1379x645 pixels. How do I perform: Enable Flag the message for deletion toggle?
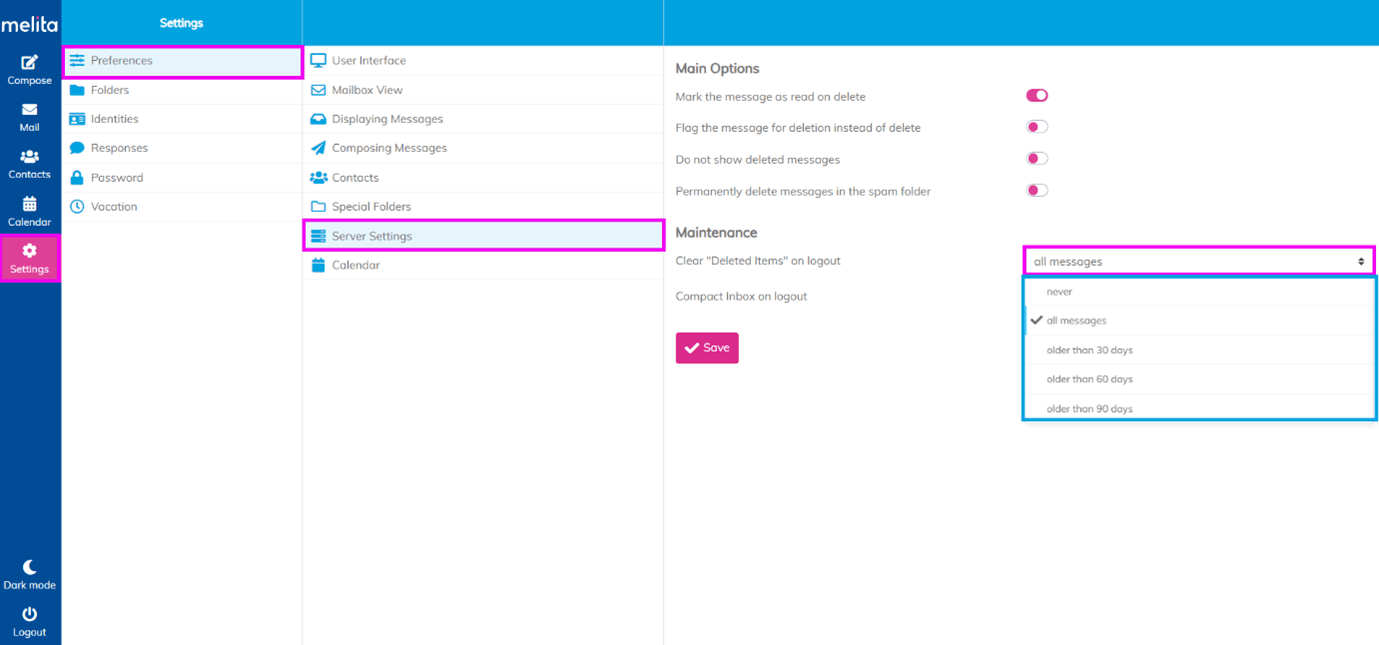(x=1037, y=127)
